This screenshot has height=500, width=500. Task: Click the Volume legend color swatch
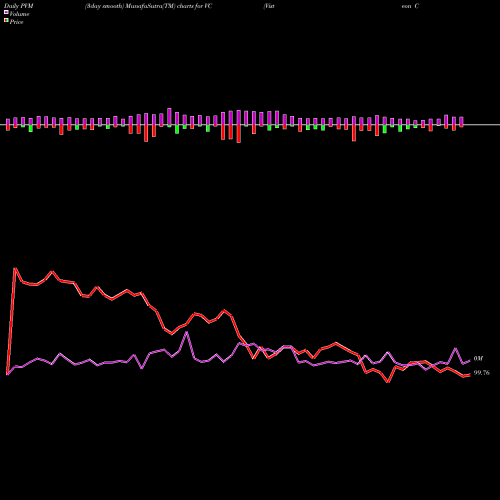pos(6,12)
